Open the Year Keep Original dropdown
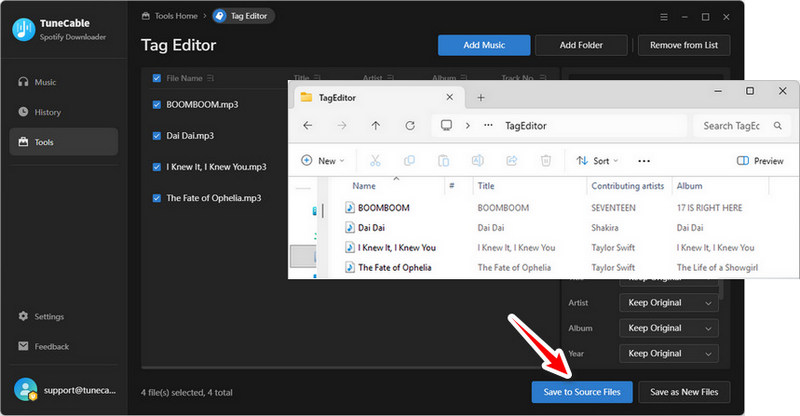Image resolution: width=800 pixels, height=416 pixels. click(669, 353)
